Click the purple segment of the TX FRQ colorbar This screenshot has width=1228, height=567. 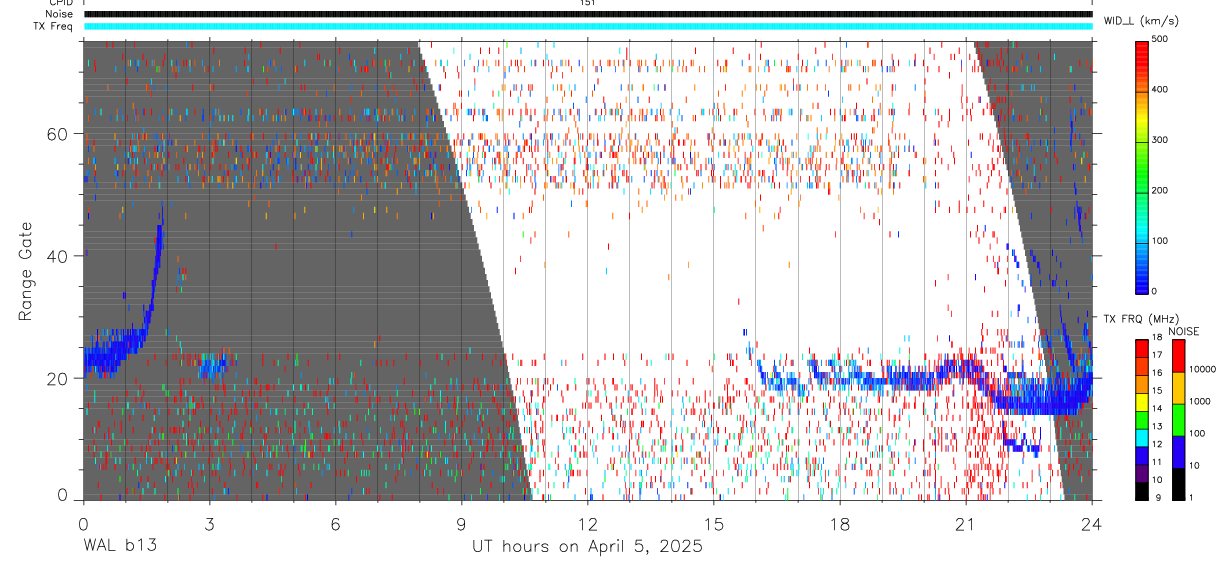pos(1142,473)
